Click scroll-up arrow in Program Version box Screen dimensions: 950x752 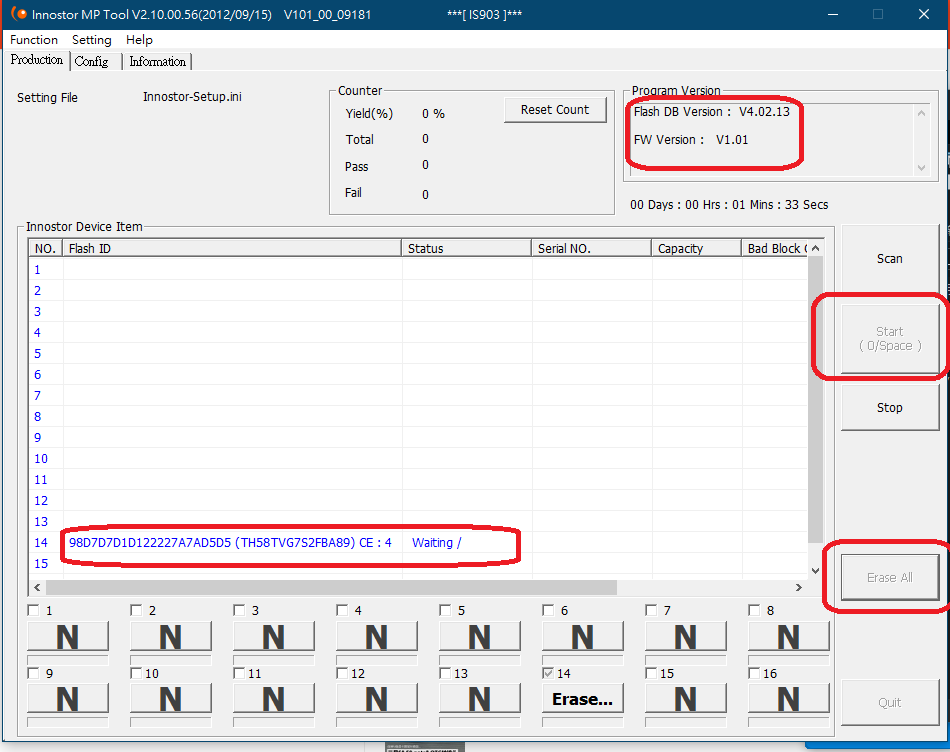click(x=922, y=113)
